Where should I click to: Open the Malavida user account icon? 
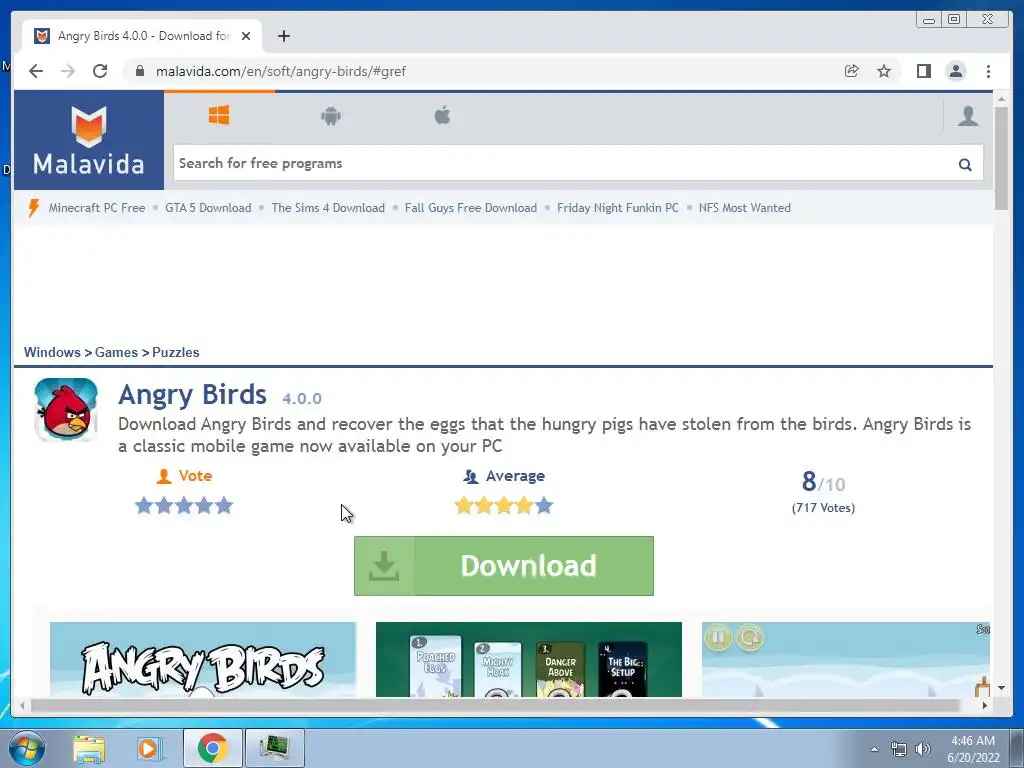click(968, 116)
